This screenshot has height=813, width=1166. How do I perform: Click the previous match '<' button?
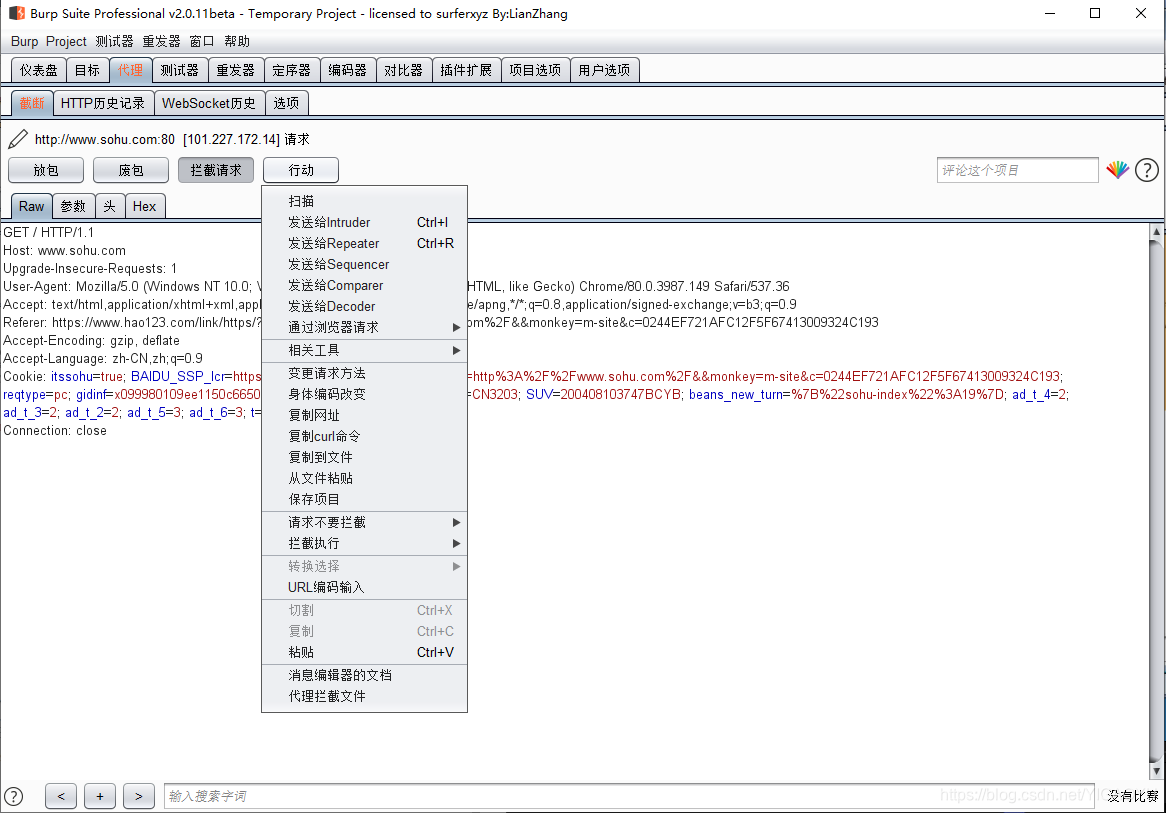pyautogui.click(x=61, y=796)
